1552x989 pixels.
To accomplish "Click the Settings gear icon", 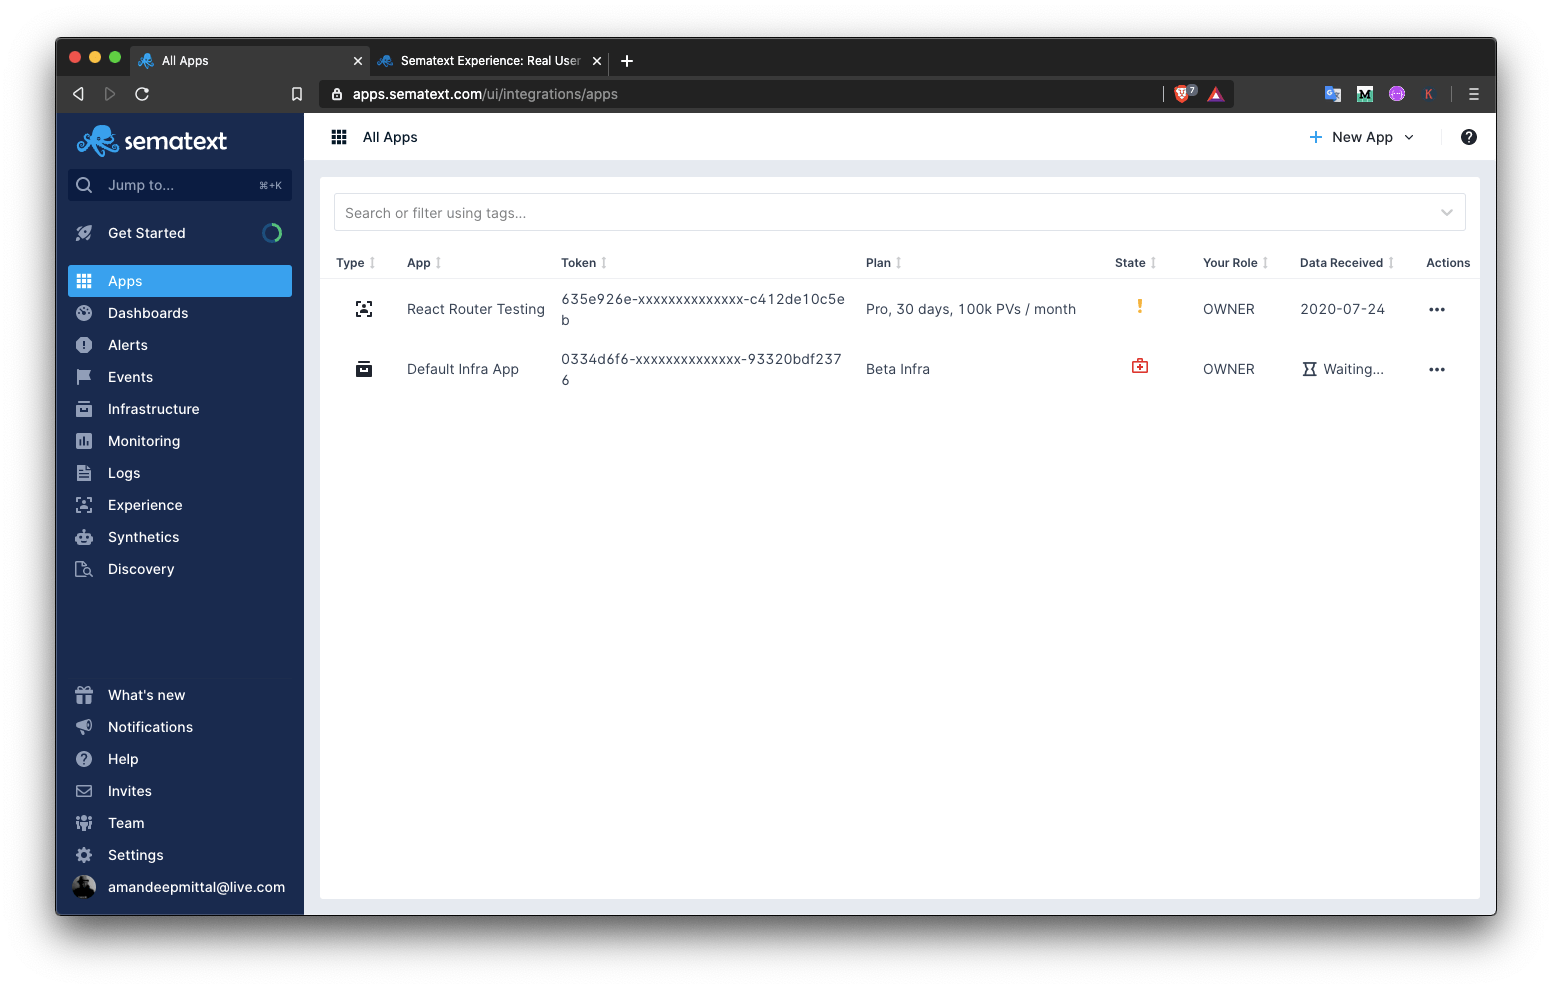I will tap(84, 855).
